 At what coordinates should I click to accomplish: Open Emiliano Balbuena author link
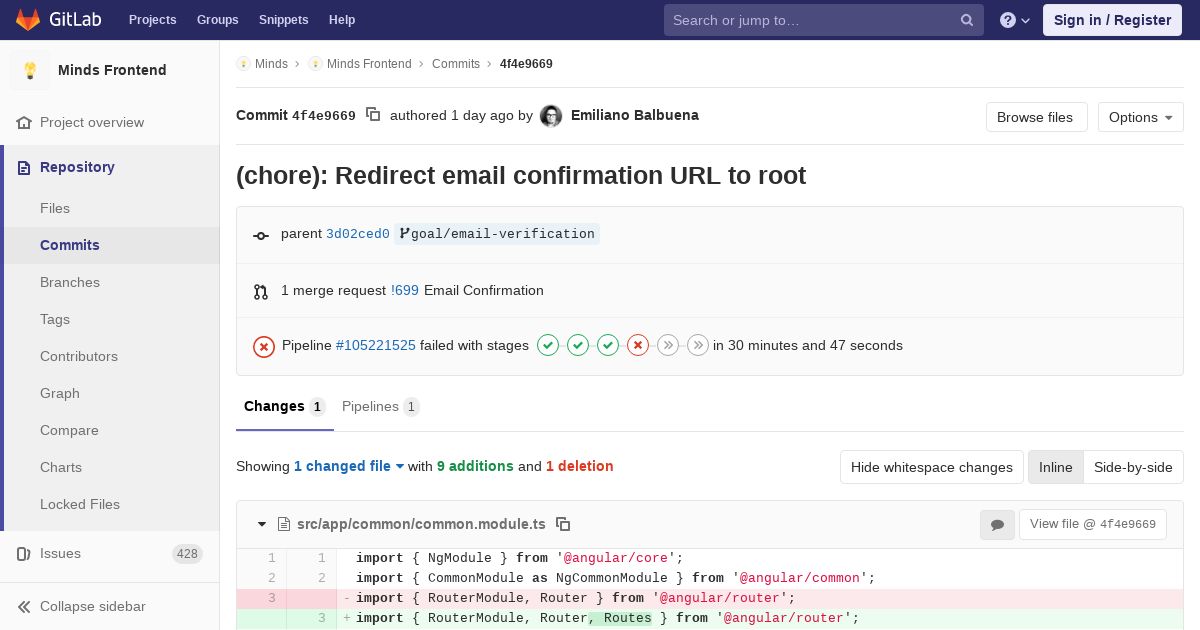point(635,116)
